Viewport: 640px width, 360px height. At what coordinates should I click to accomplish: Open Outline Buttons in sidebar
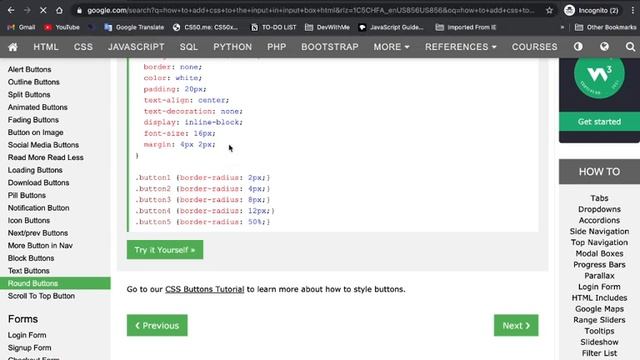(33, 82)
